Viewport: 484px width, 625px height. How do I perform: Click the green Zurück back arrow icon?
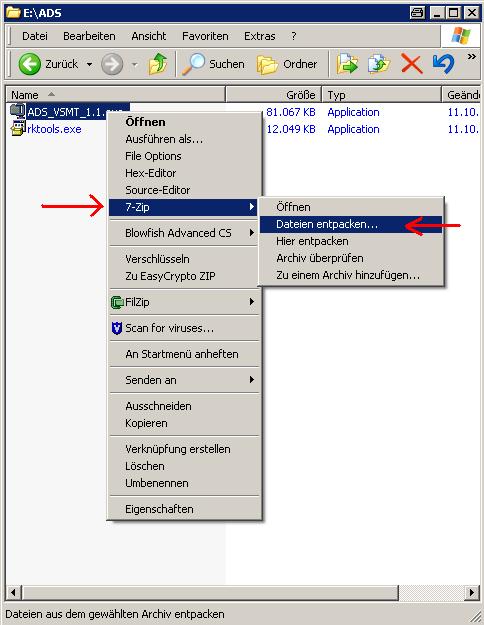pyautogui.click(x=30, y=64)
